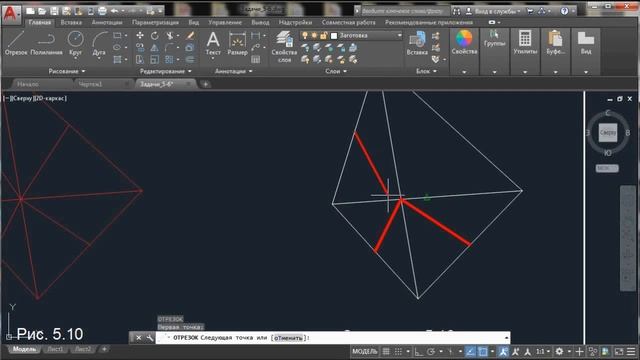
Task: Open Свойства слоя (Layer Properties)
Action: [284, 47]
